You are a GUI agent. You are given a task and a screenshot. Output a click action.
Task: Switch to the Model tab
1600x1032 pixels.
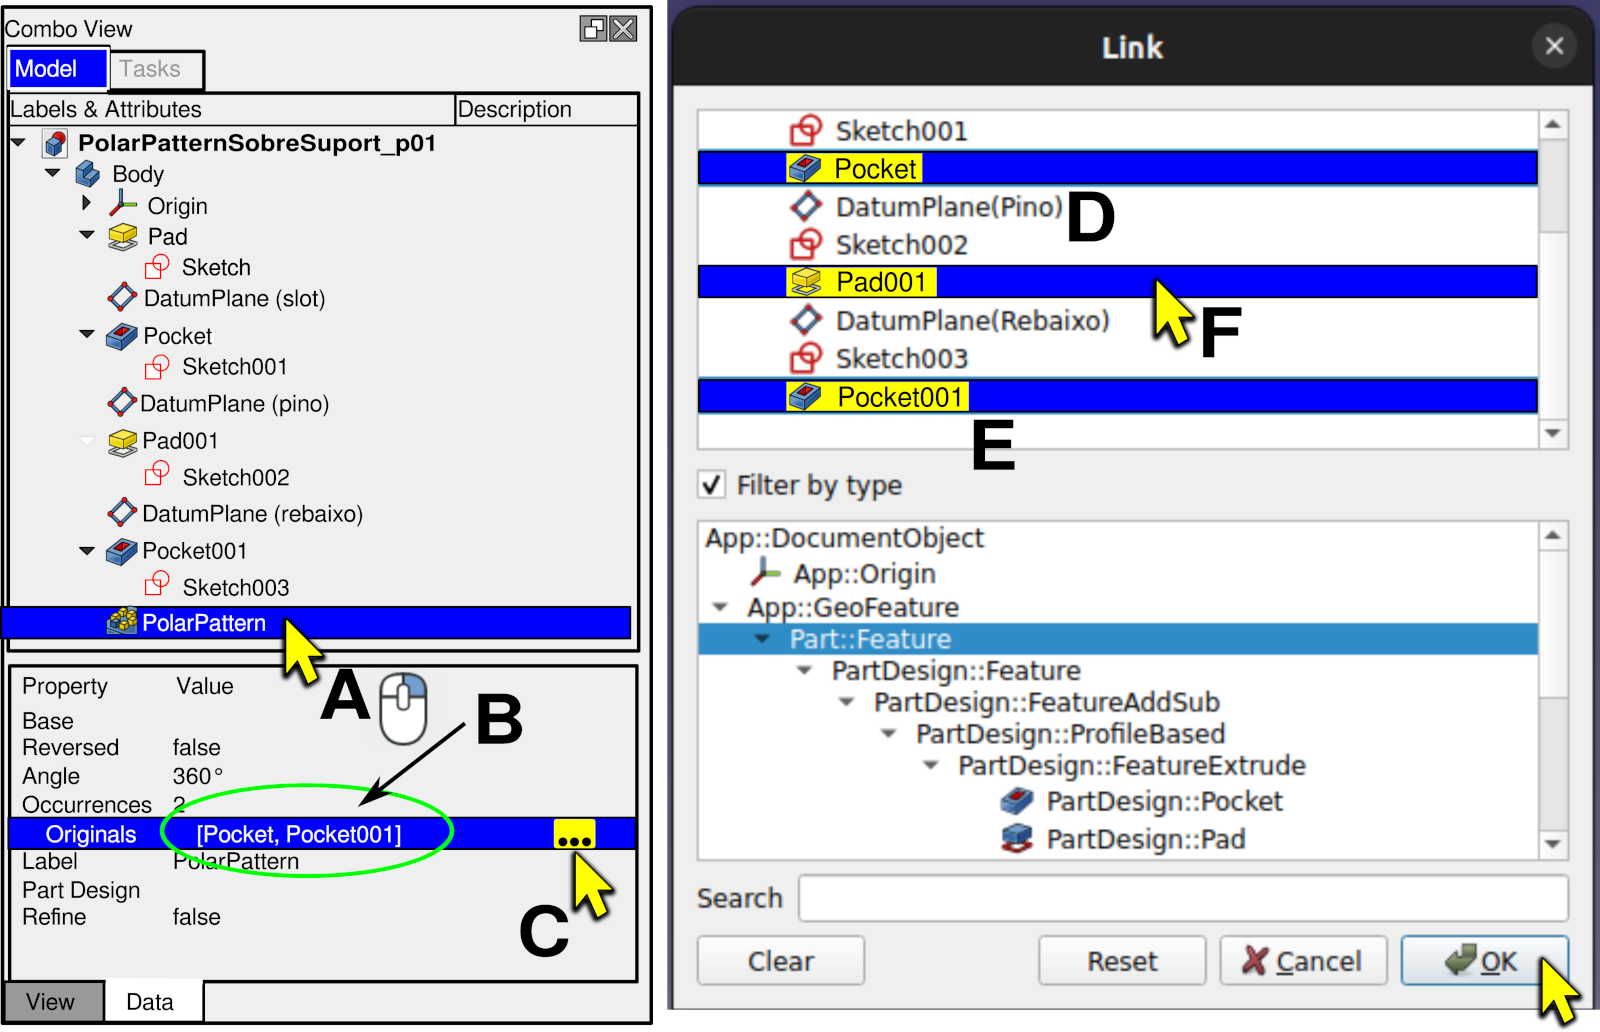click(57, 69)
